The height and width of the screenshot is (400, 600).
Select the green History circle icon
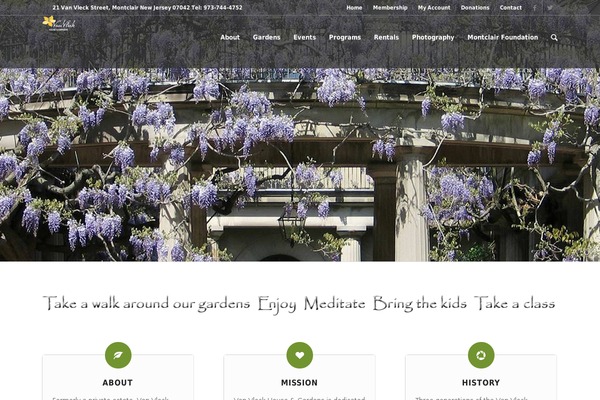click(481, 355)
